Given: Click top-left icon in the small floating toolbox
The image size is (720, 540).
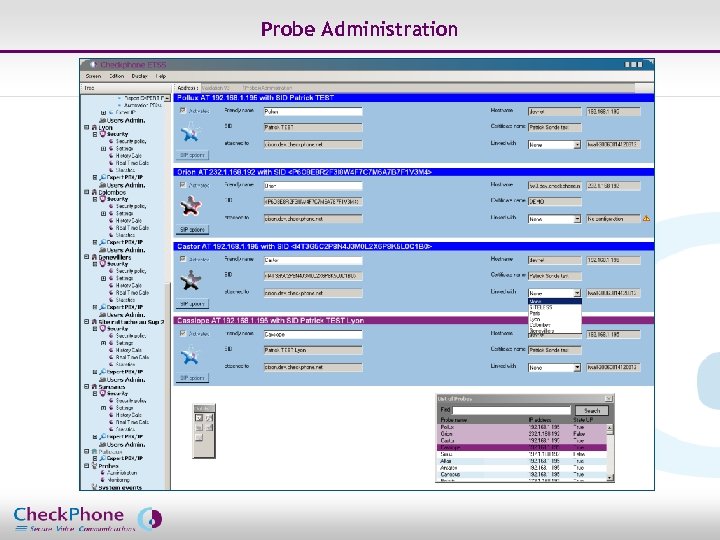Looking at the screenshot, I should pos(199,418).
